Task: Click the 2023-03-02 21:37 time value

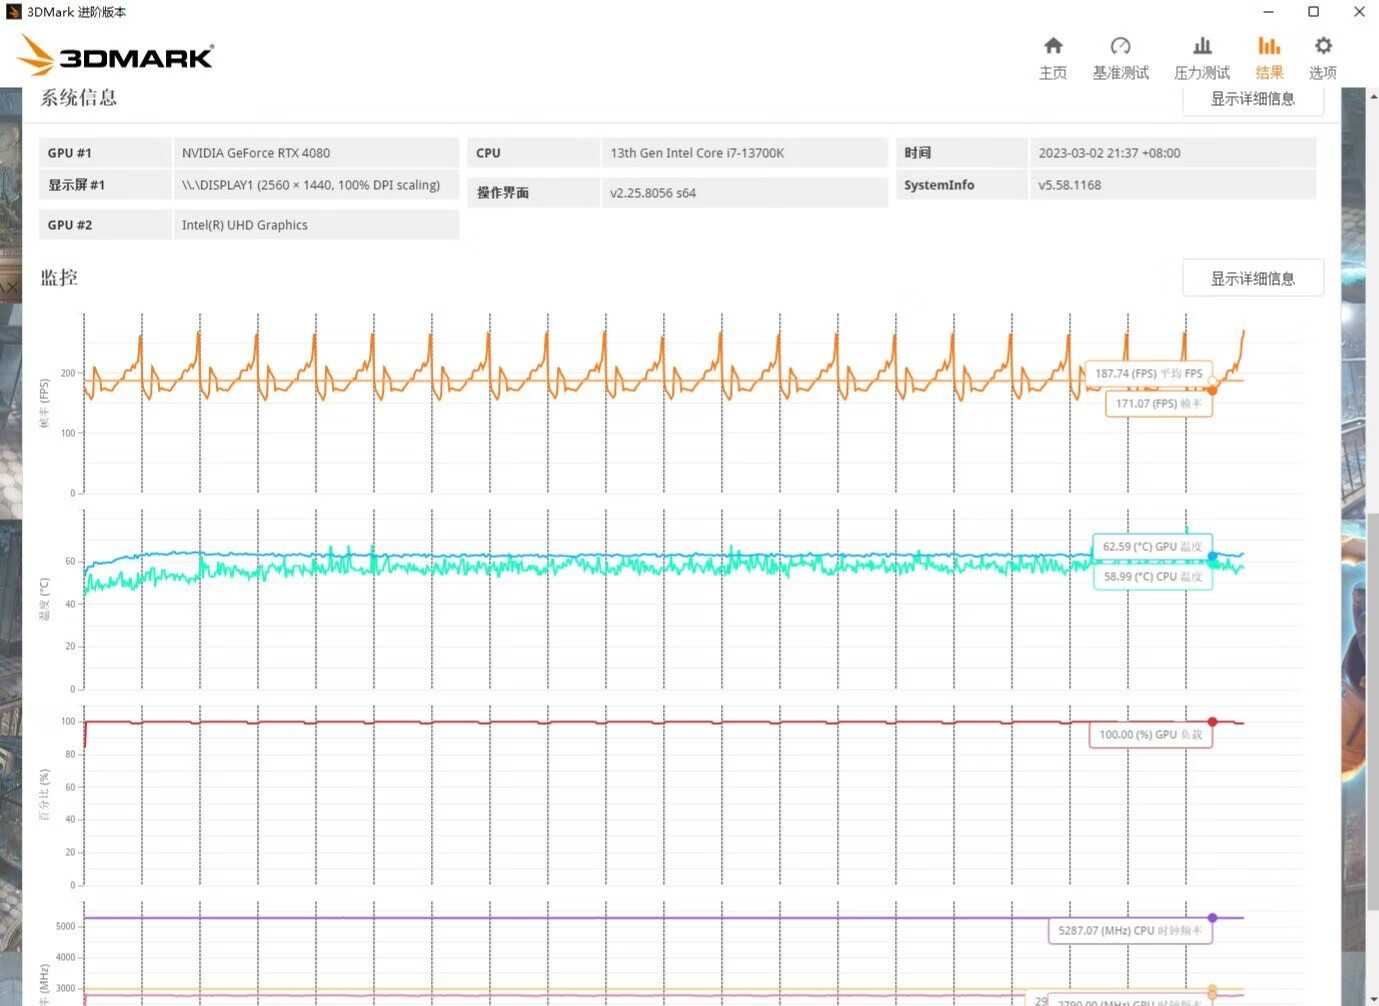Action: pos(1109,153)
